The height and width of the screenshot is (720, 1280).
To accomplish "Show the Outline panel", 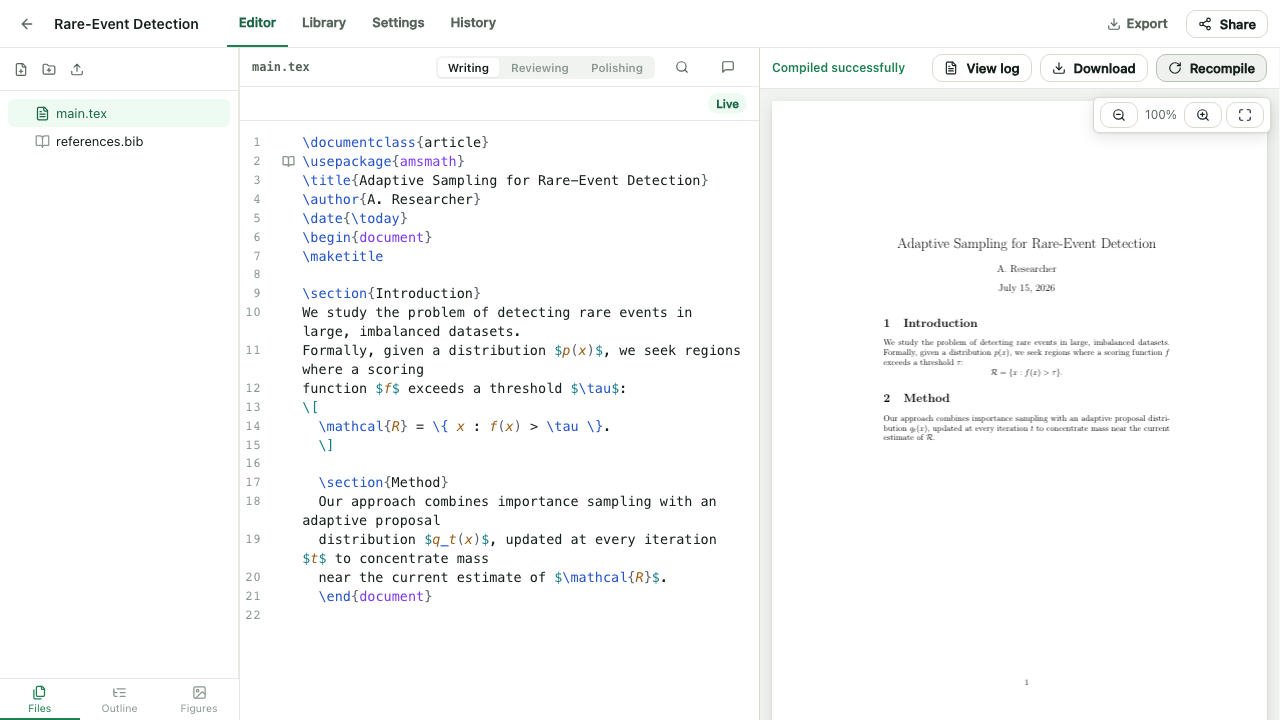I will tap(119, 699).
